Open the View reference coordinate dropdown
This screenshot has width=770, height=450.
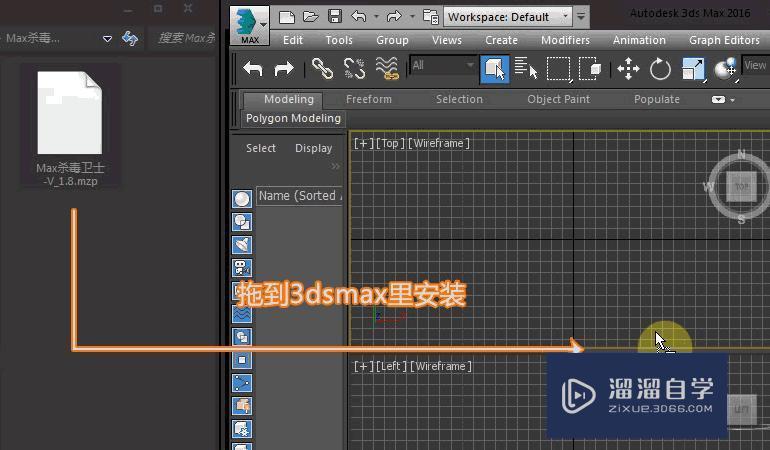(x=755, y=65)
